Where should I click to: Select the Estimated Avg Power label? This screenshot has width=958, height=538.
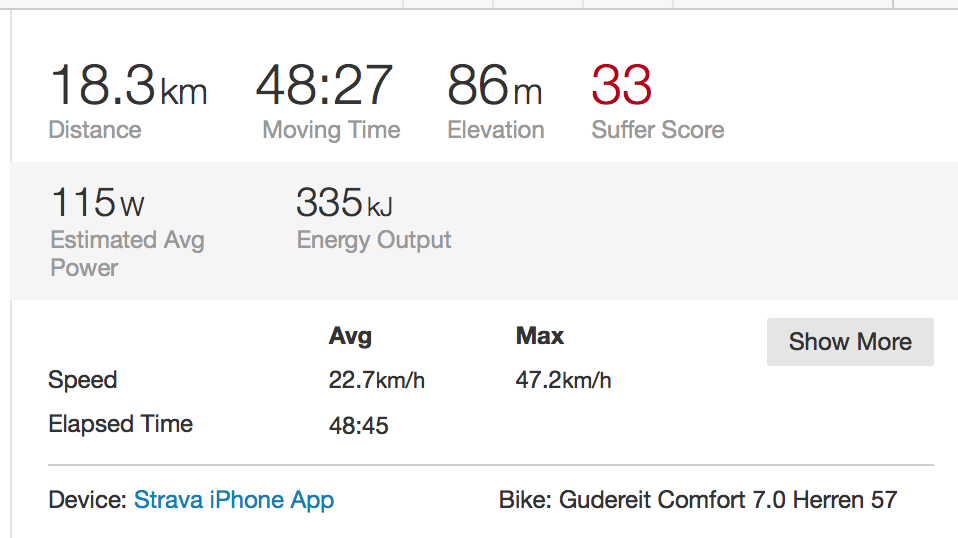127,254
